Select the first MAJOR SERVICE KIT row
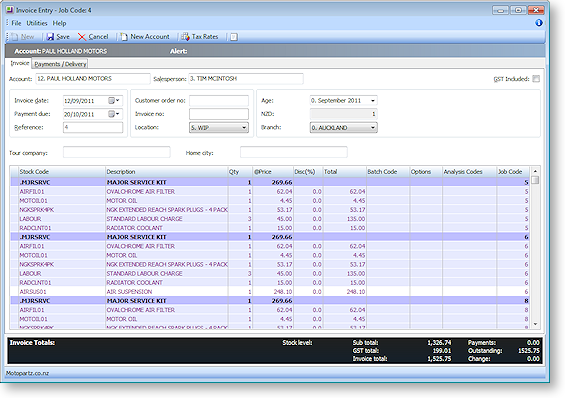 pos(270,182)
